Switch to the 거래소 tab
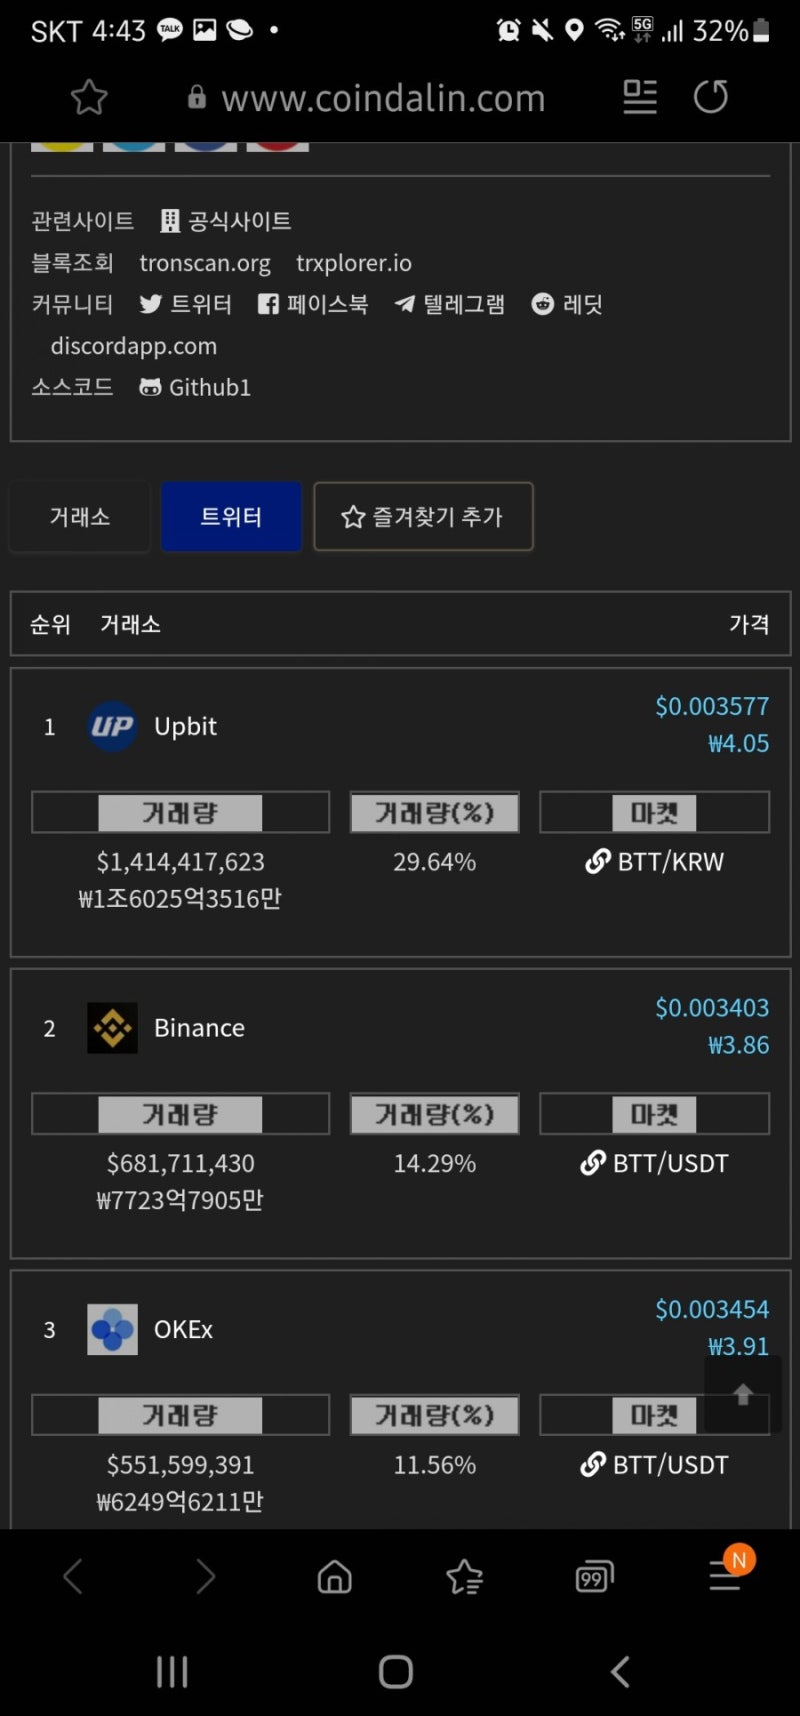Screen dimensions: 800x1716 click(80, 517)
